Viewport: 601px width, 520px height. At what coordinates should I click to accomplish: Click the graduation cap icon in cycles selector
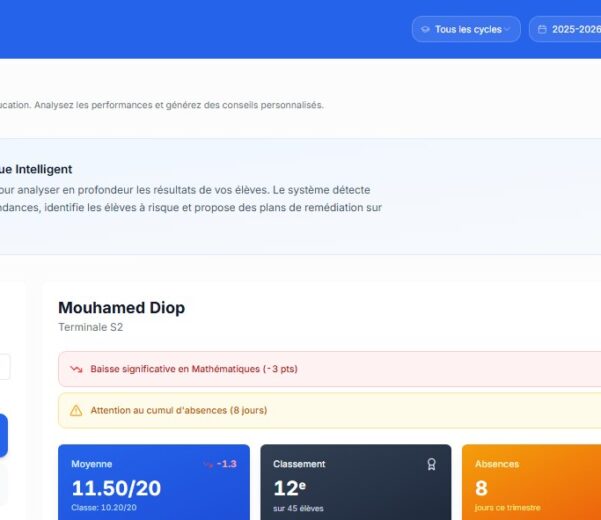[x=425, y=30]
